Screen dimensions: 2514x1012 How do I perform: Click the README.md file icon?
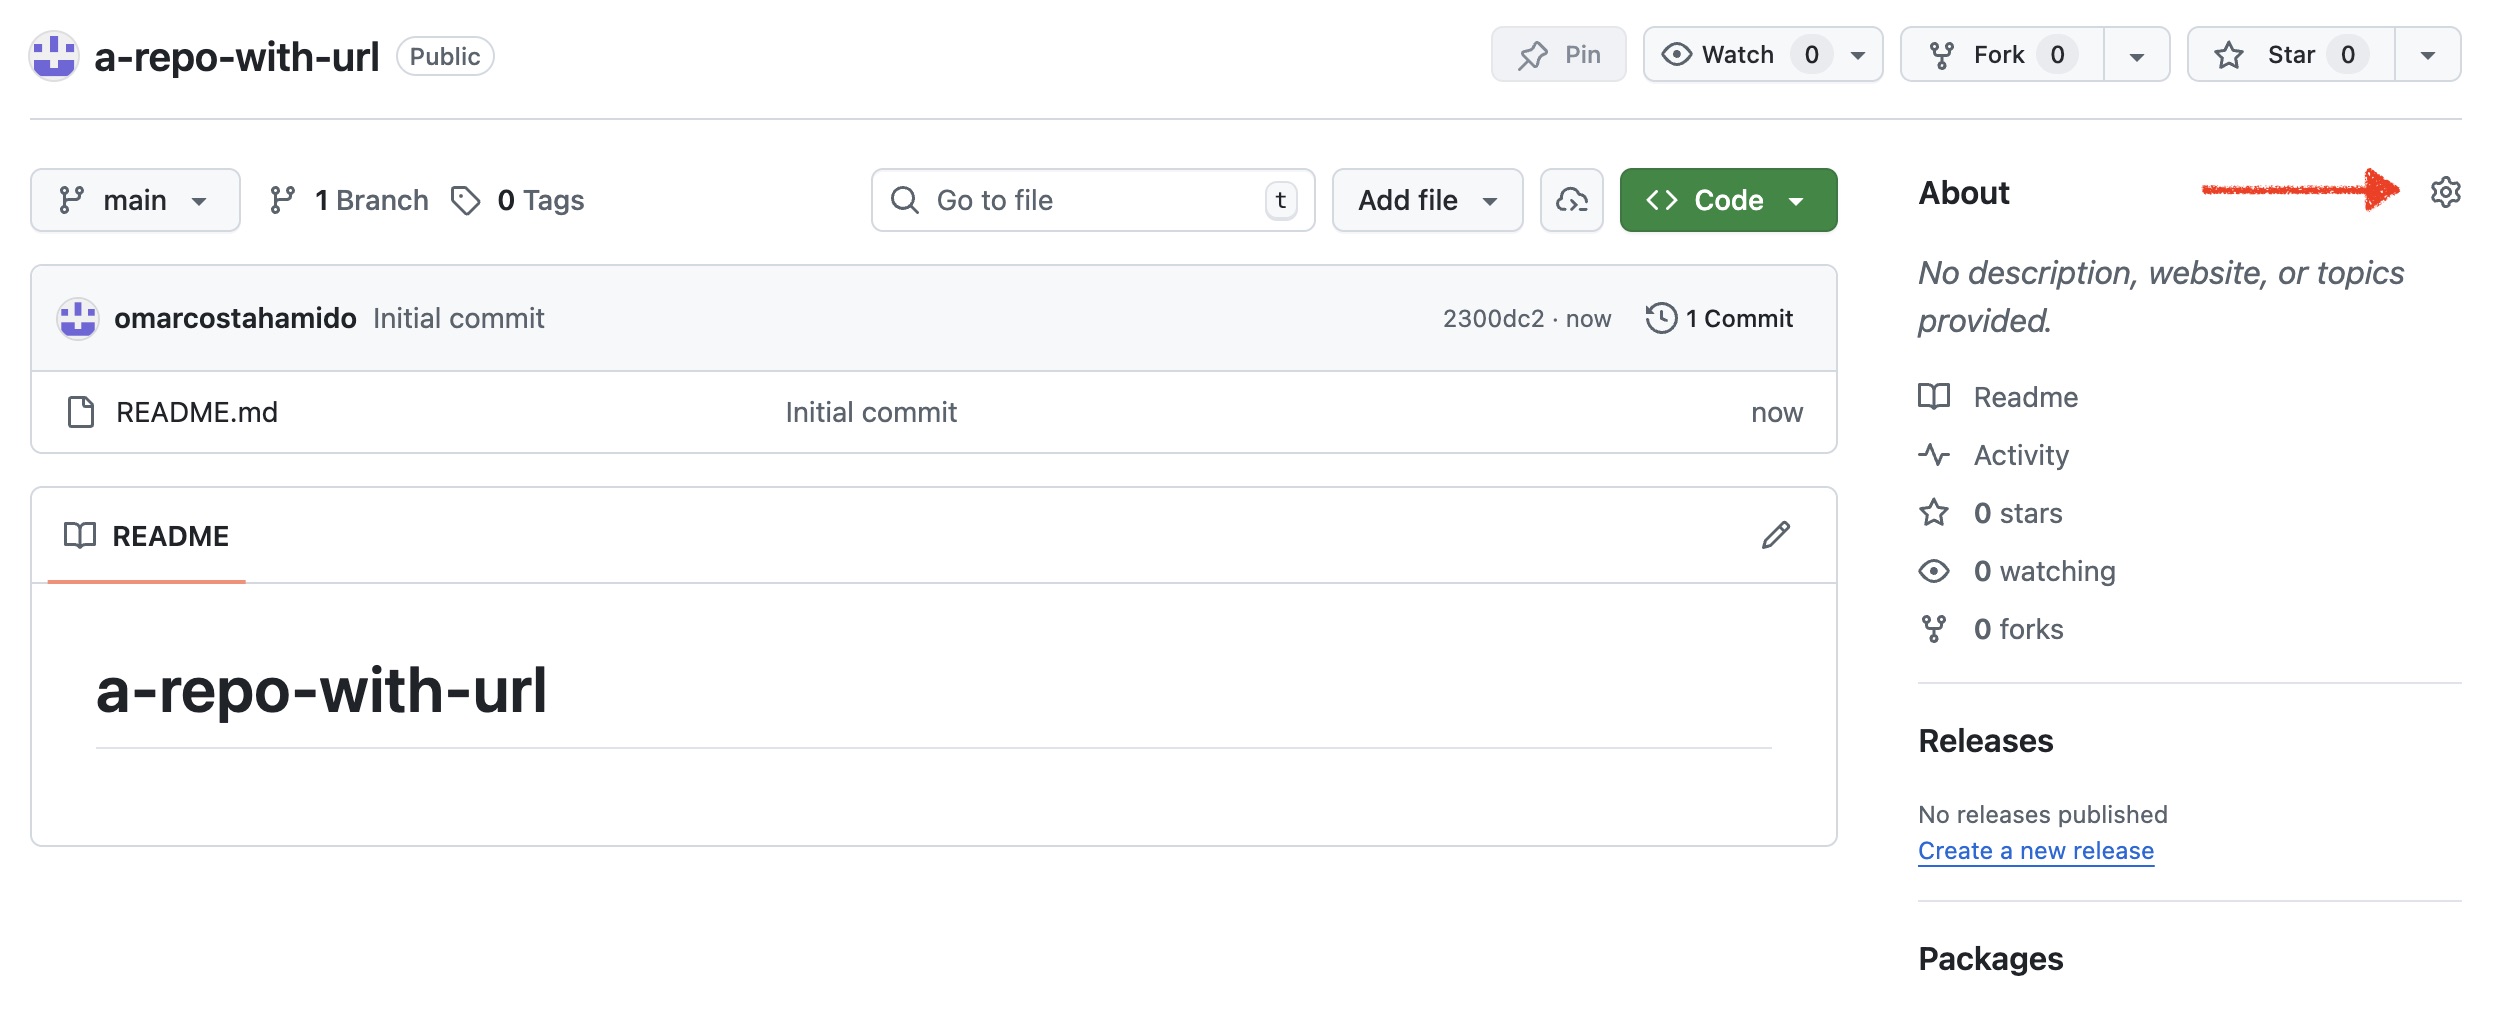(x=81, y=412)
